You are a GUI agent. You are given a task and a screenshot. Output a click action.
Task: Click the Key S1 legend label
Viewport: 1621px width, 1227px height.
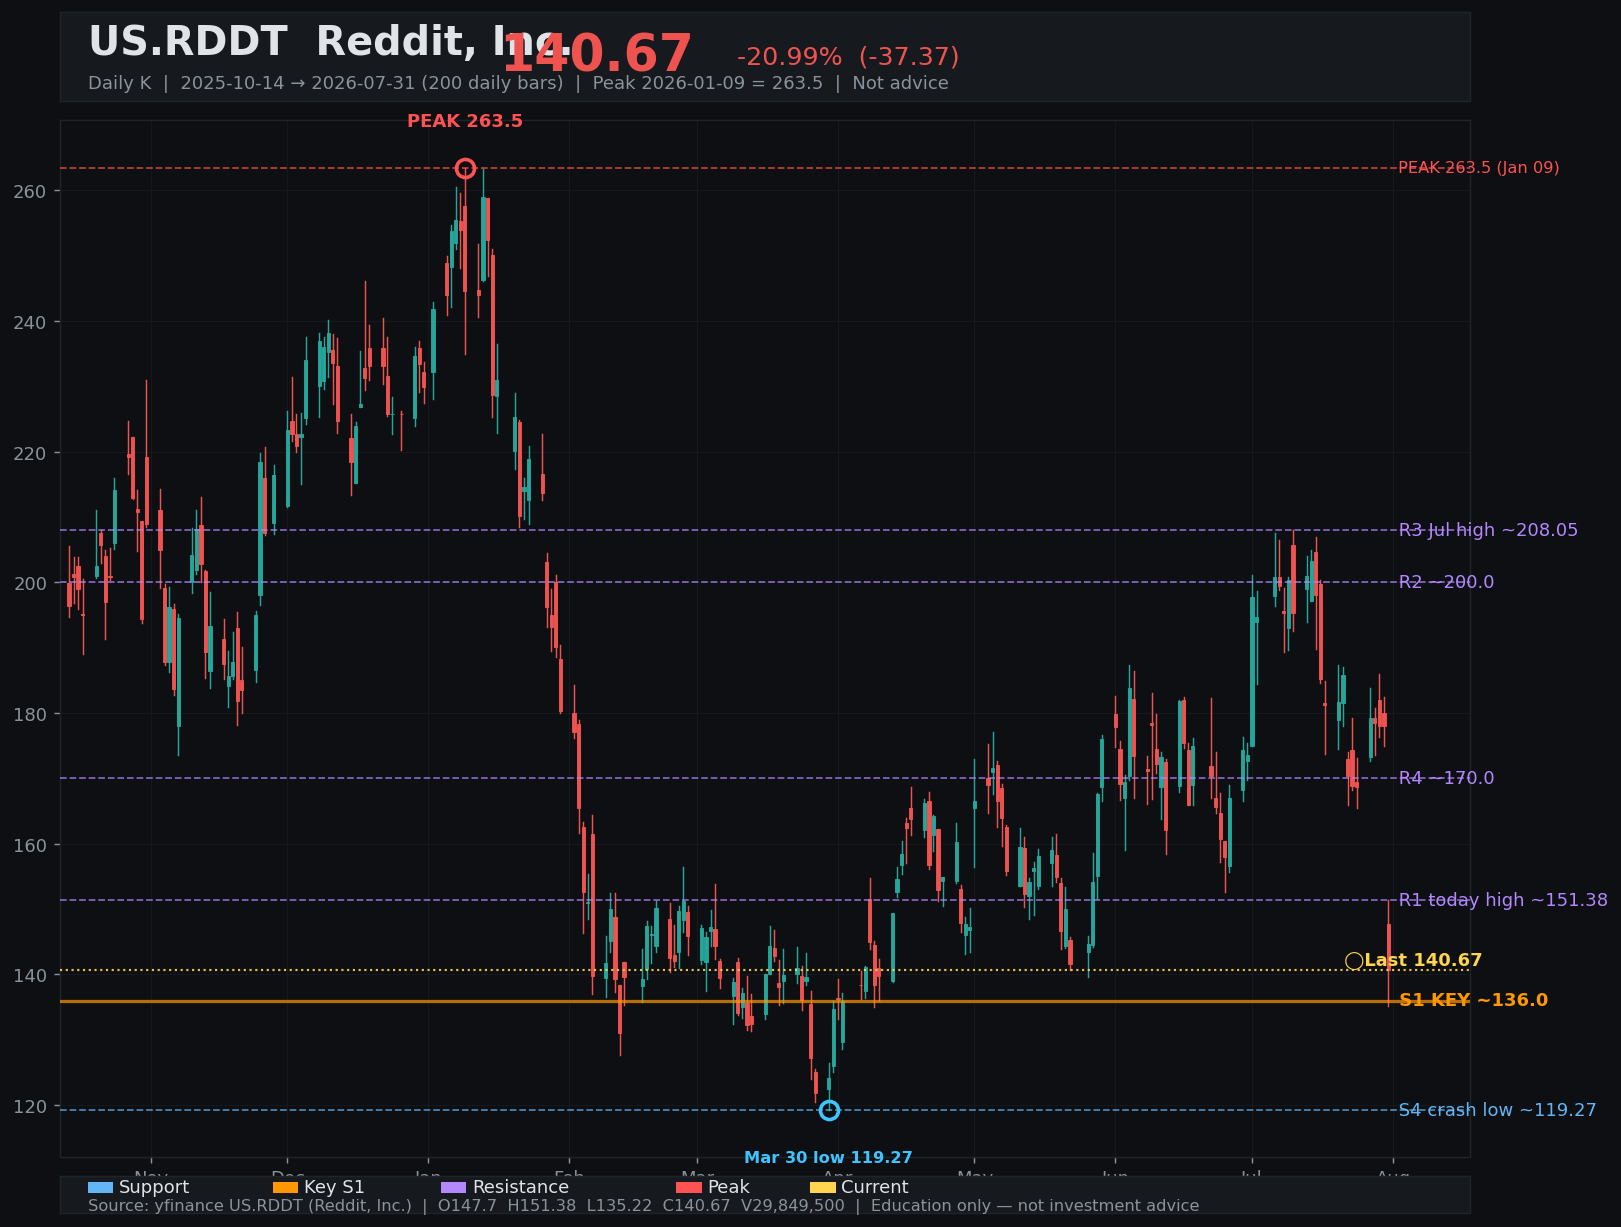pyautogui.click(x=334, y=1187)
